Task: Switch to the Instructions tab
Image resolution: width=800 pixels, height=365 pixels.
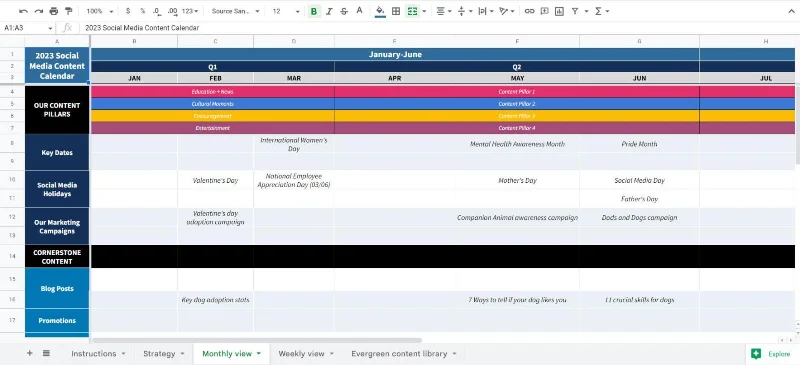Action: (x=98, y=354)
